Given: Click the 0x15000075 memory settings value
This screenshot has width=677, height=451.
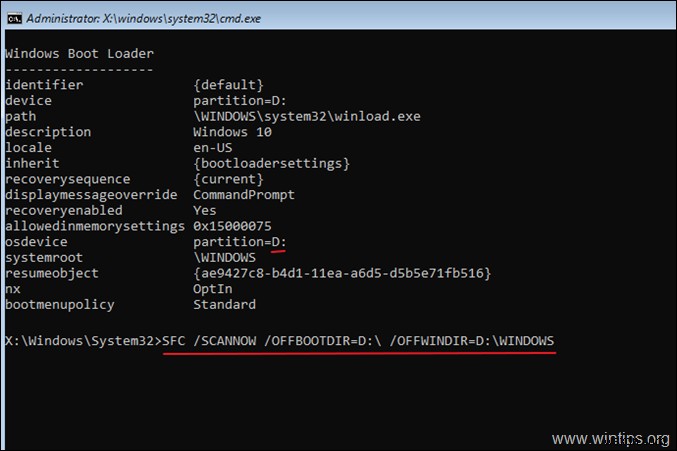Looking at the screenshot, I should point(232,226).
